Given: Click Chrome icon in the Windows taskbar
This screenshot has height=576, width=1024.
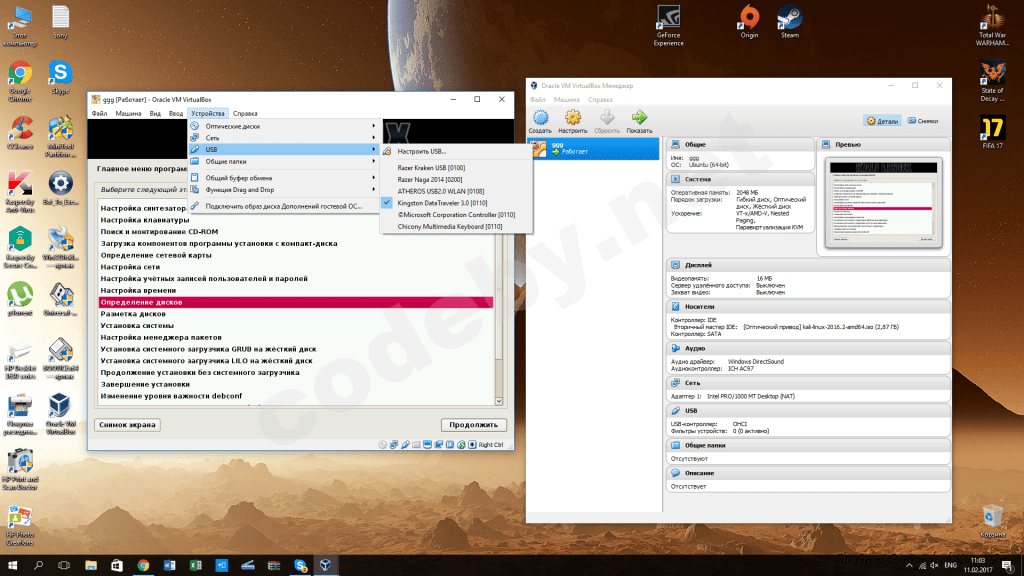Looking at the screenshot, I should pyautogui.click(x=143, y=565).
